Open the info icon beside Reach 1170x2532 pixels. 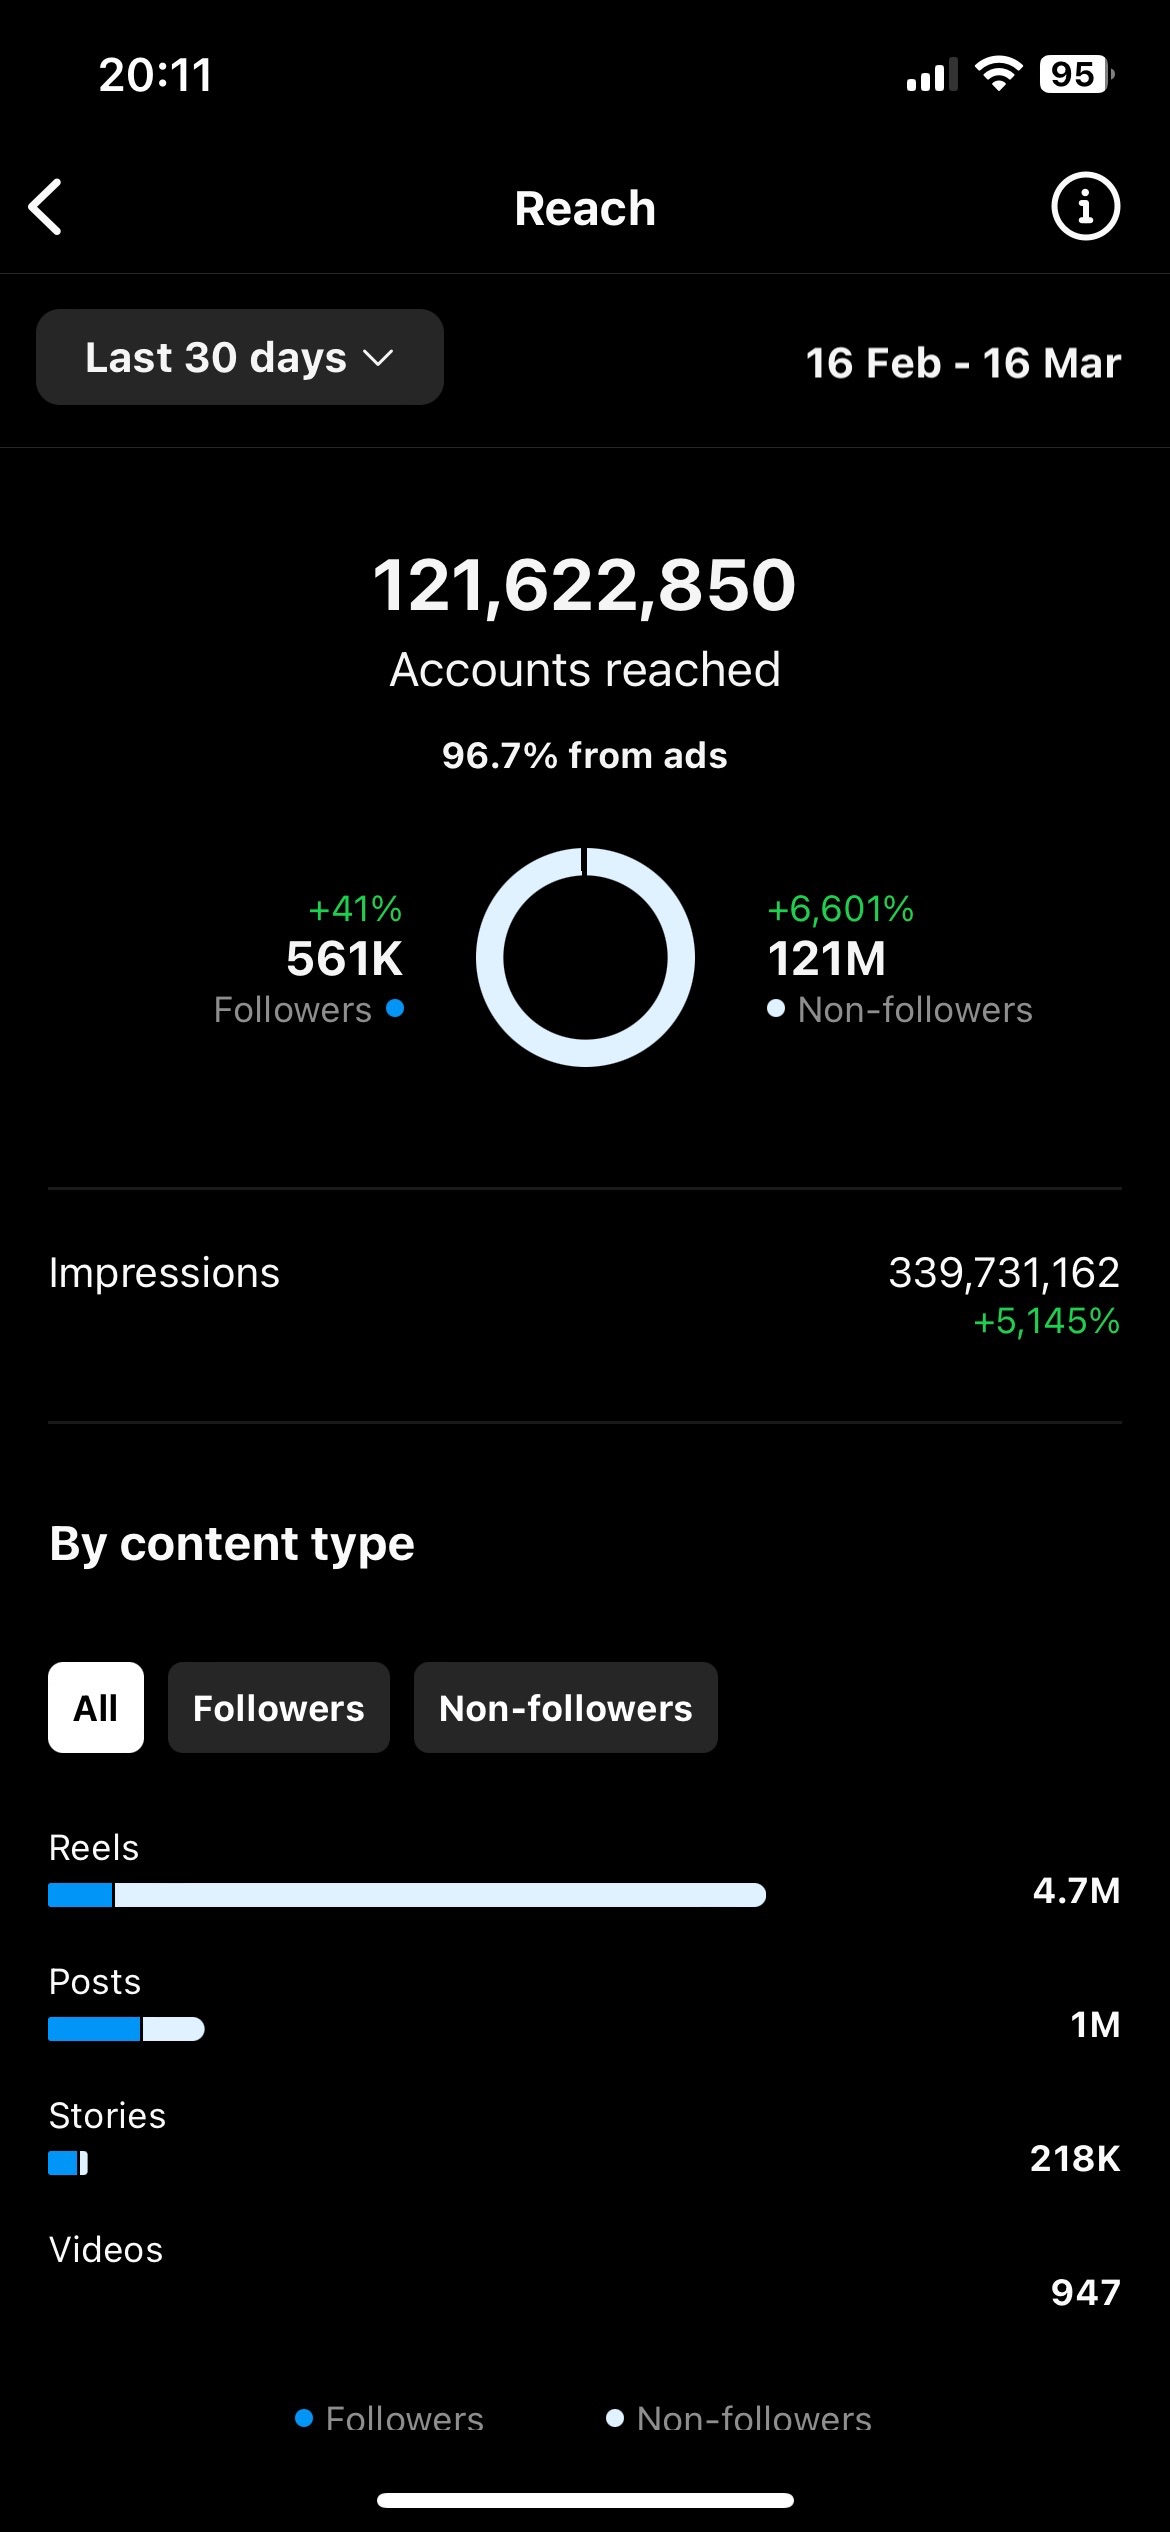pyautogui.click(x=1084, y=207)
